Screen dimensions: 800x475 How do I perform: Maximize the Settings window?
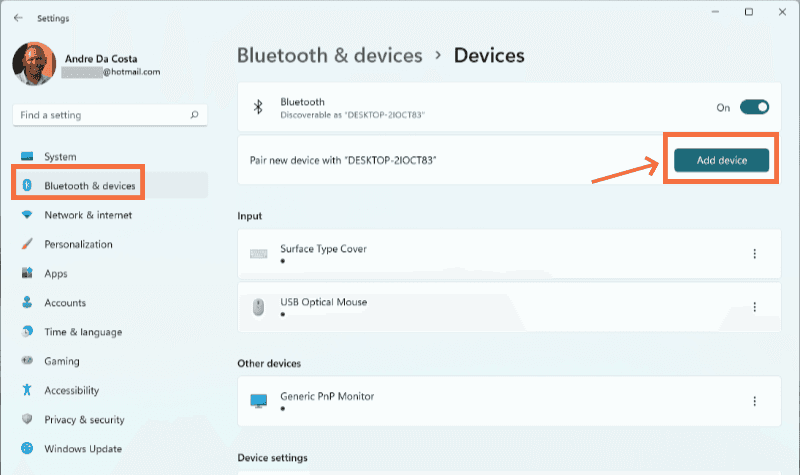[x=748, y=12]
